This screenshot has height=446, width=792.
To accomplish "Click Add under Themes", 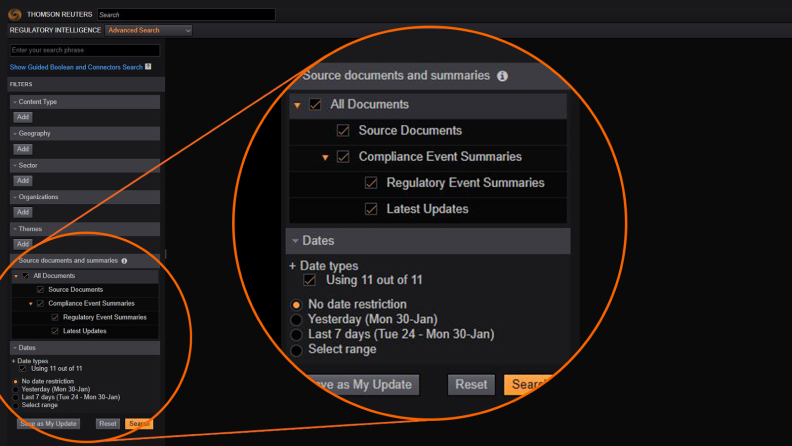I will tap(23, 244).
